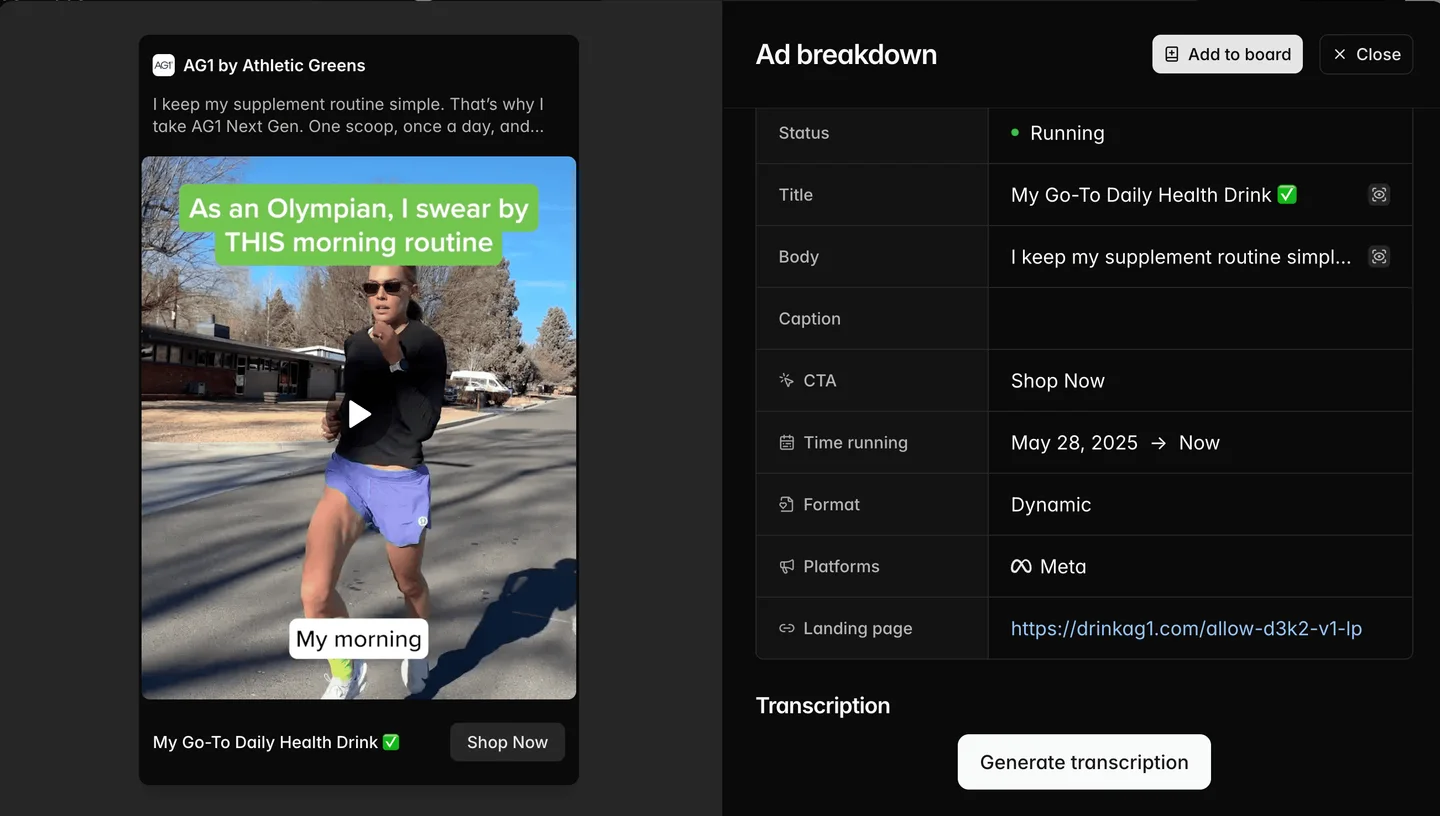Viewport: 1440px width, 816px height.
Task: Click 'AG1 by Athletic Greens' advertiser name
Action: [x=274, y=65]
